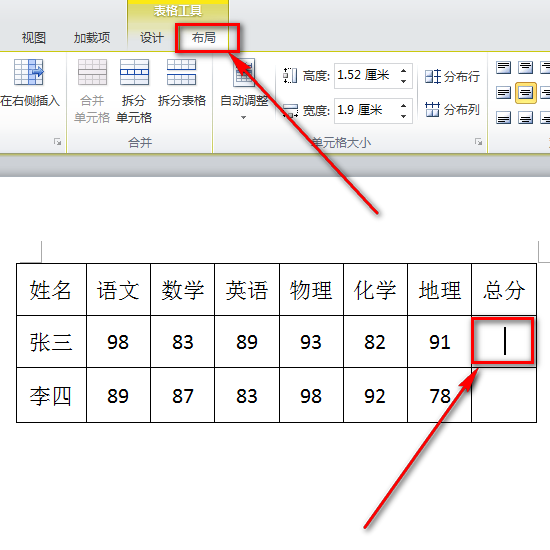Open the Rows and Columns group dialog launcher
This screenshot has width=550, height=550.
[x=57, y=141]
